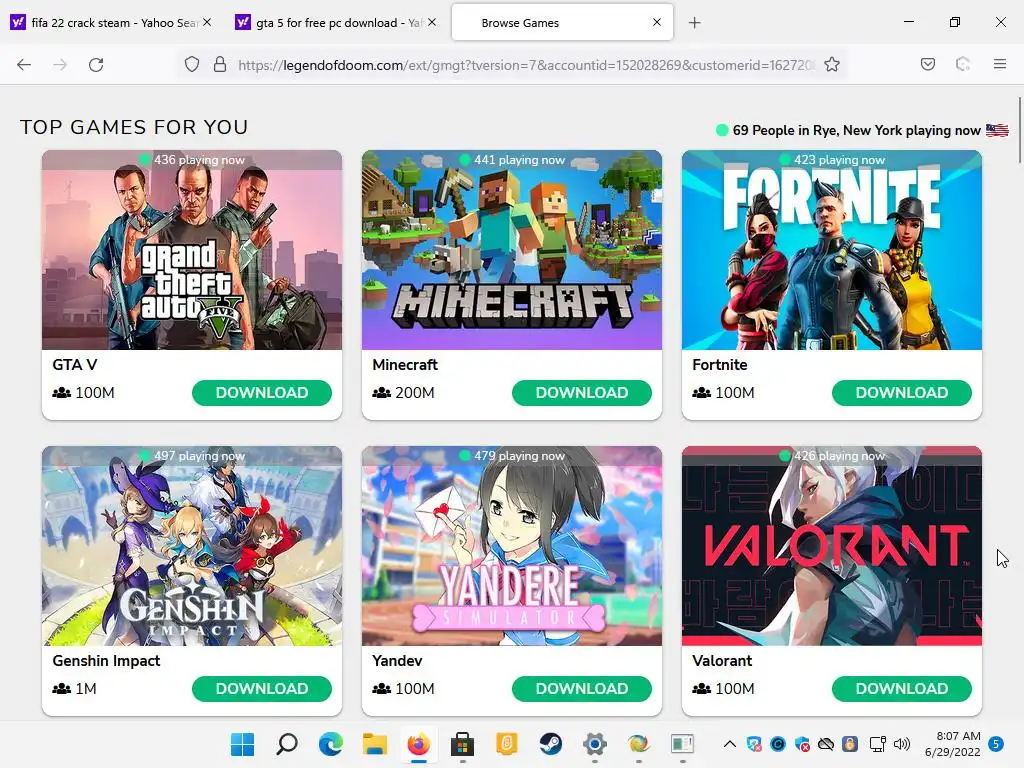The image size is (1024, 768).
Task: Open the gear settings taskbar app
Action: 594,744
